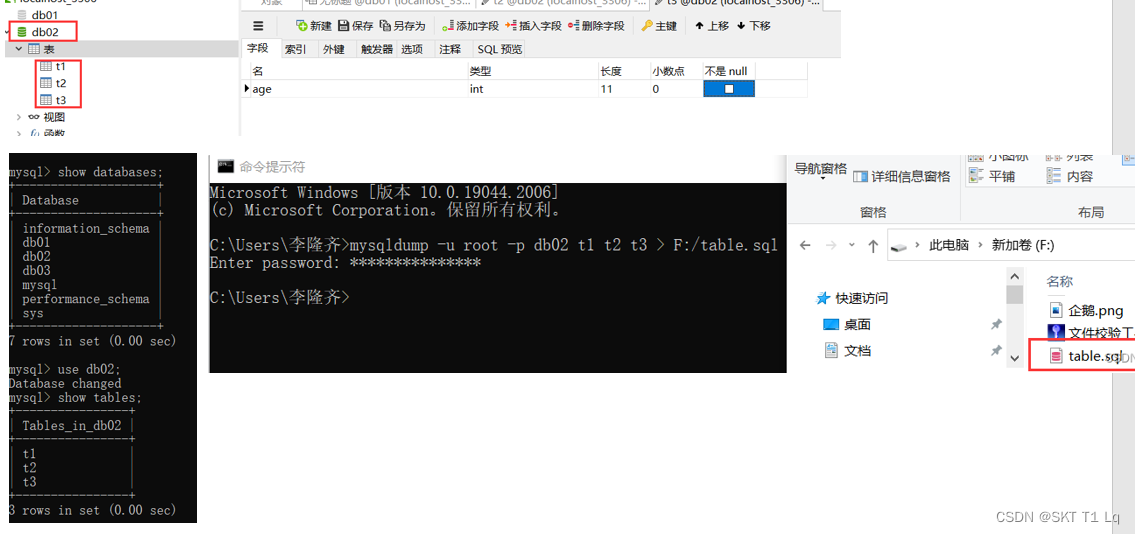Click the Explorer forward arrow
The image size is (1135, 534).
[830, 245]
